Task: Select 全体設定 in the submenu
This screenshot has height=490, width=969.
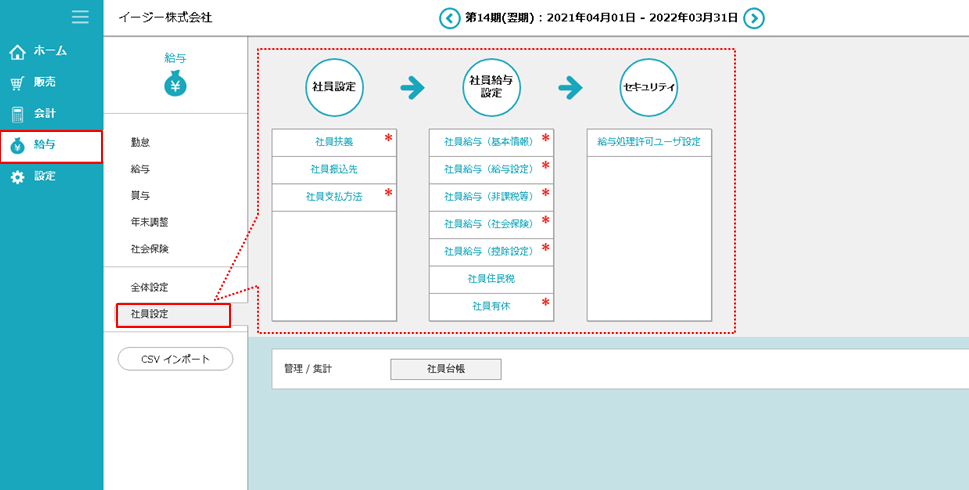Action: point(149,288)
